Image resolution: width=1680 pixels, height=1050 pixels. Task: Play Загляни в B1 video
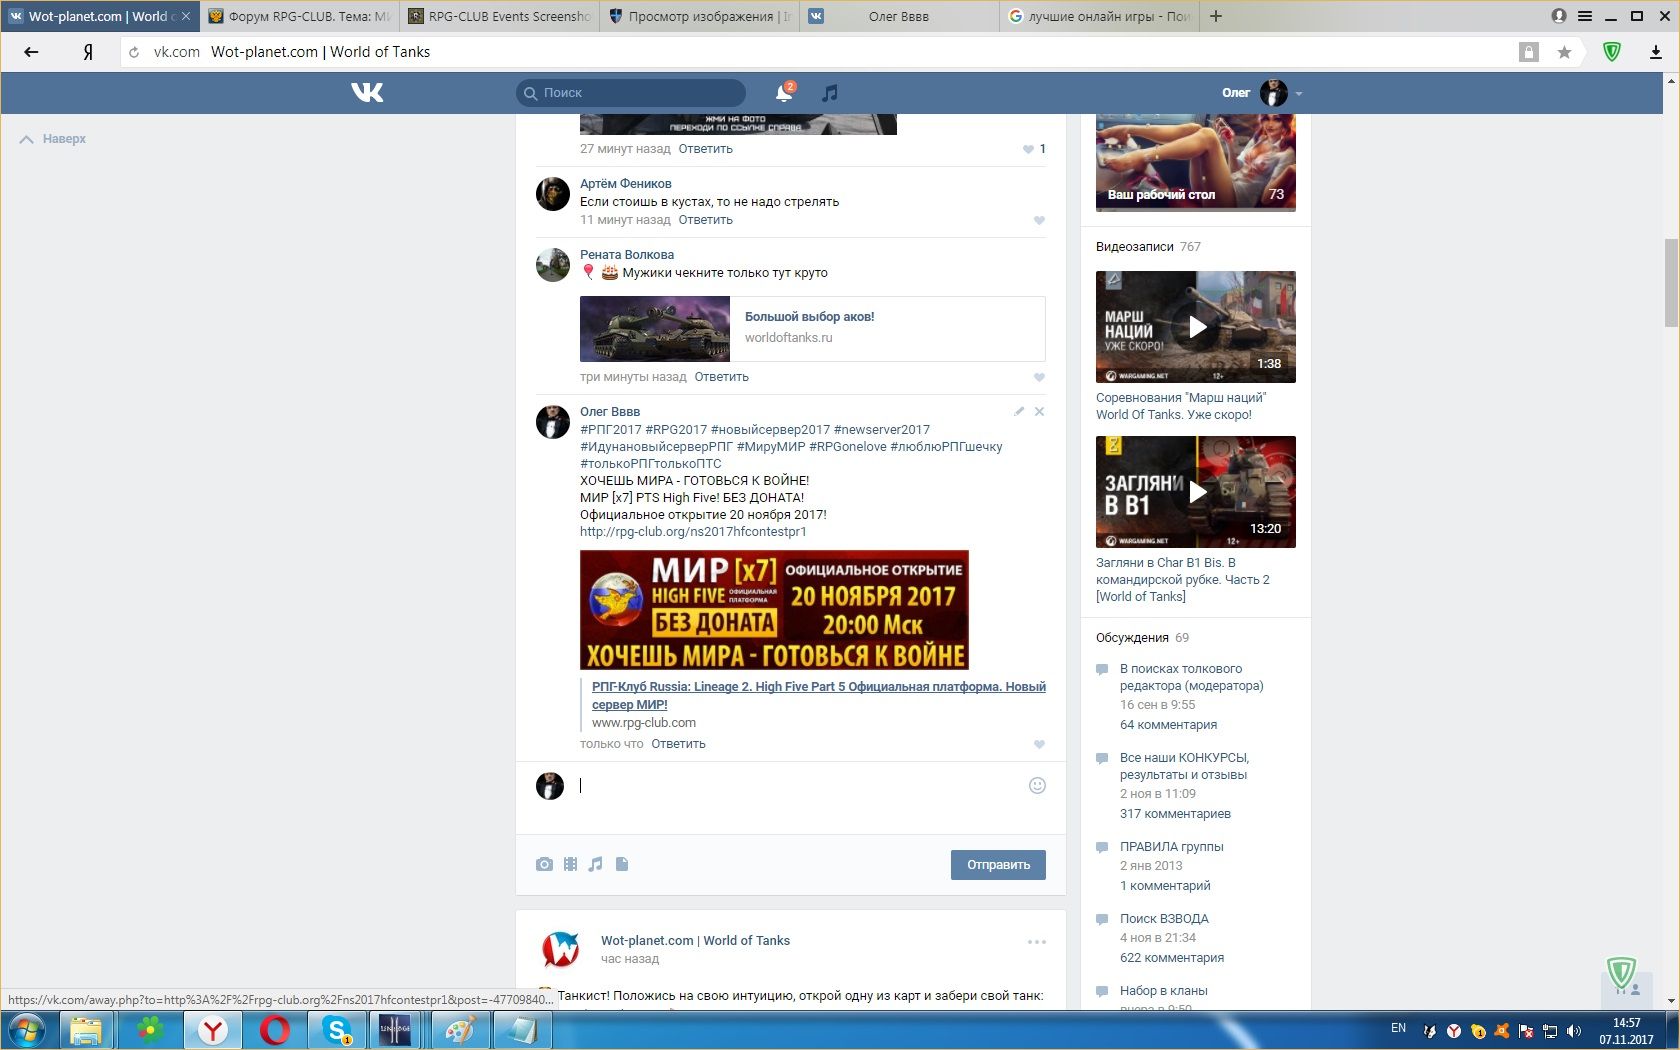[x=1196, y=492]
